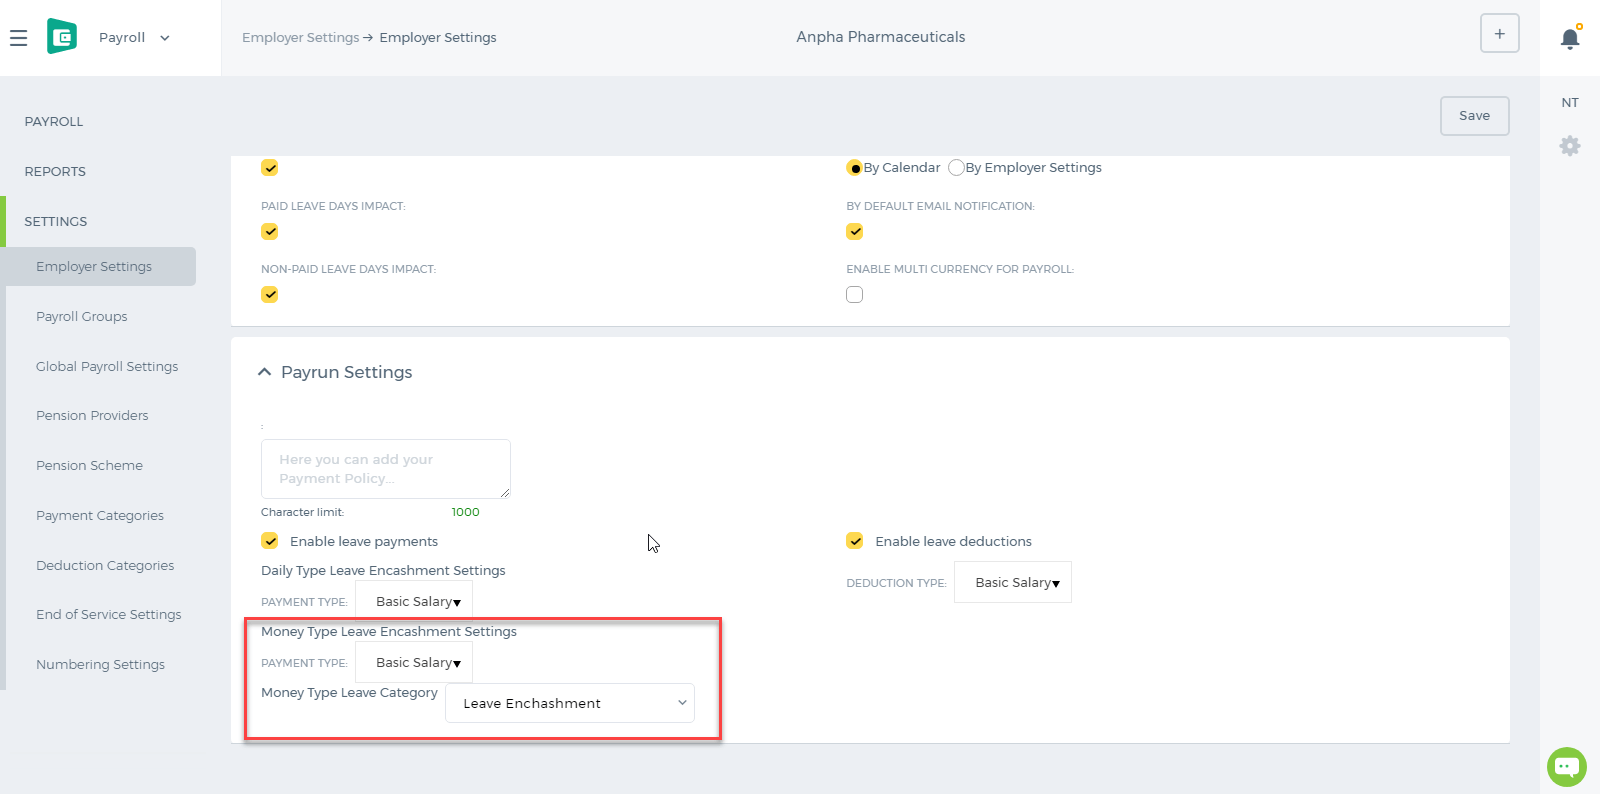The width and height of the screenshot is (1600, 794).
Task: Open the chat support bubble
Action: [1566, 767]
